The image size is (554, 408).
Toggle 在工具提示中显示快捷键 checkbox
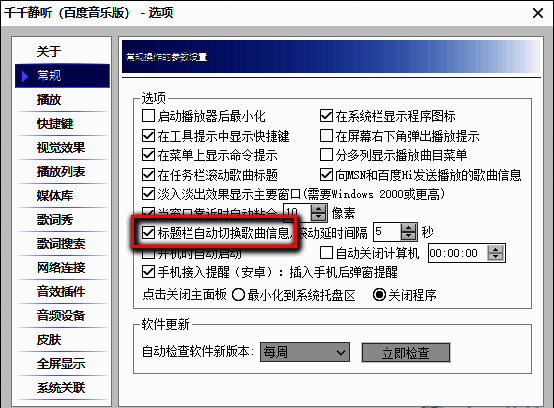click(x=148, y=135)
